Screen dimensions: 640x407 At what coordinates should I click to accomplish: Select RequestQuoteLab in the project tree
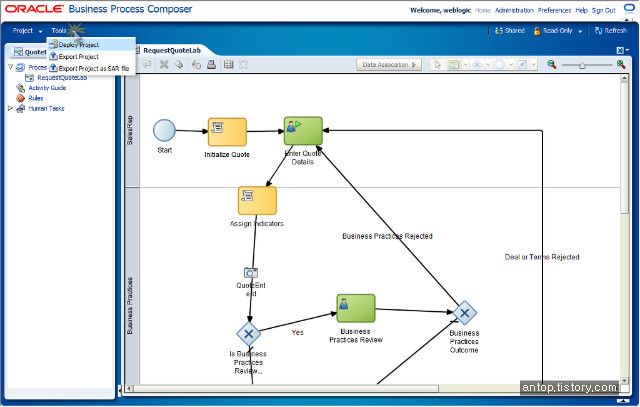pyautogui.click(x=62, y=78)
